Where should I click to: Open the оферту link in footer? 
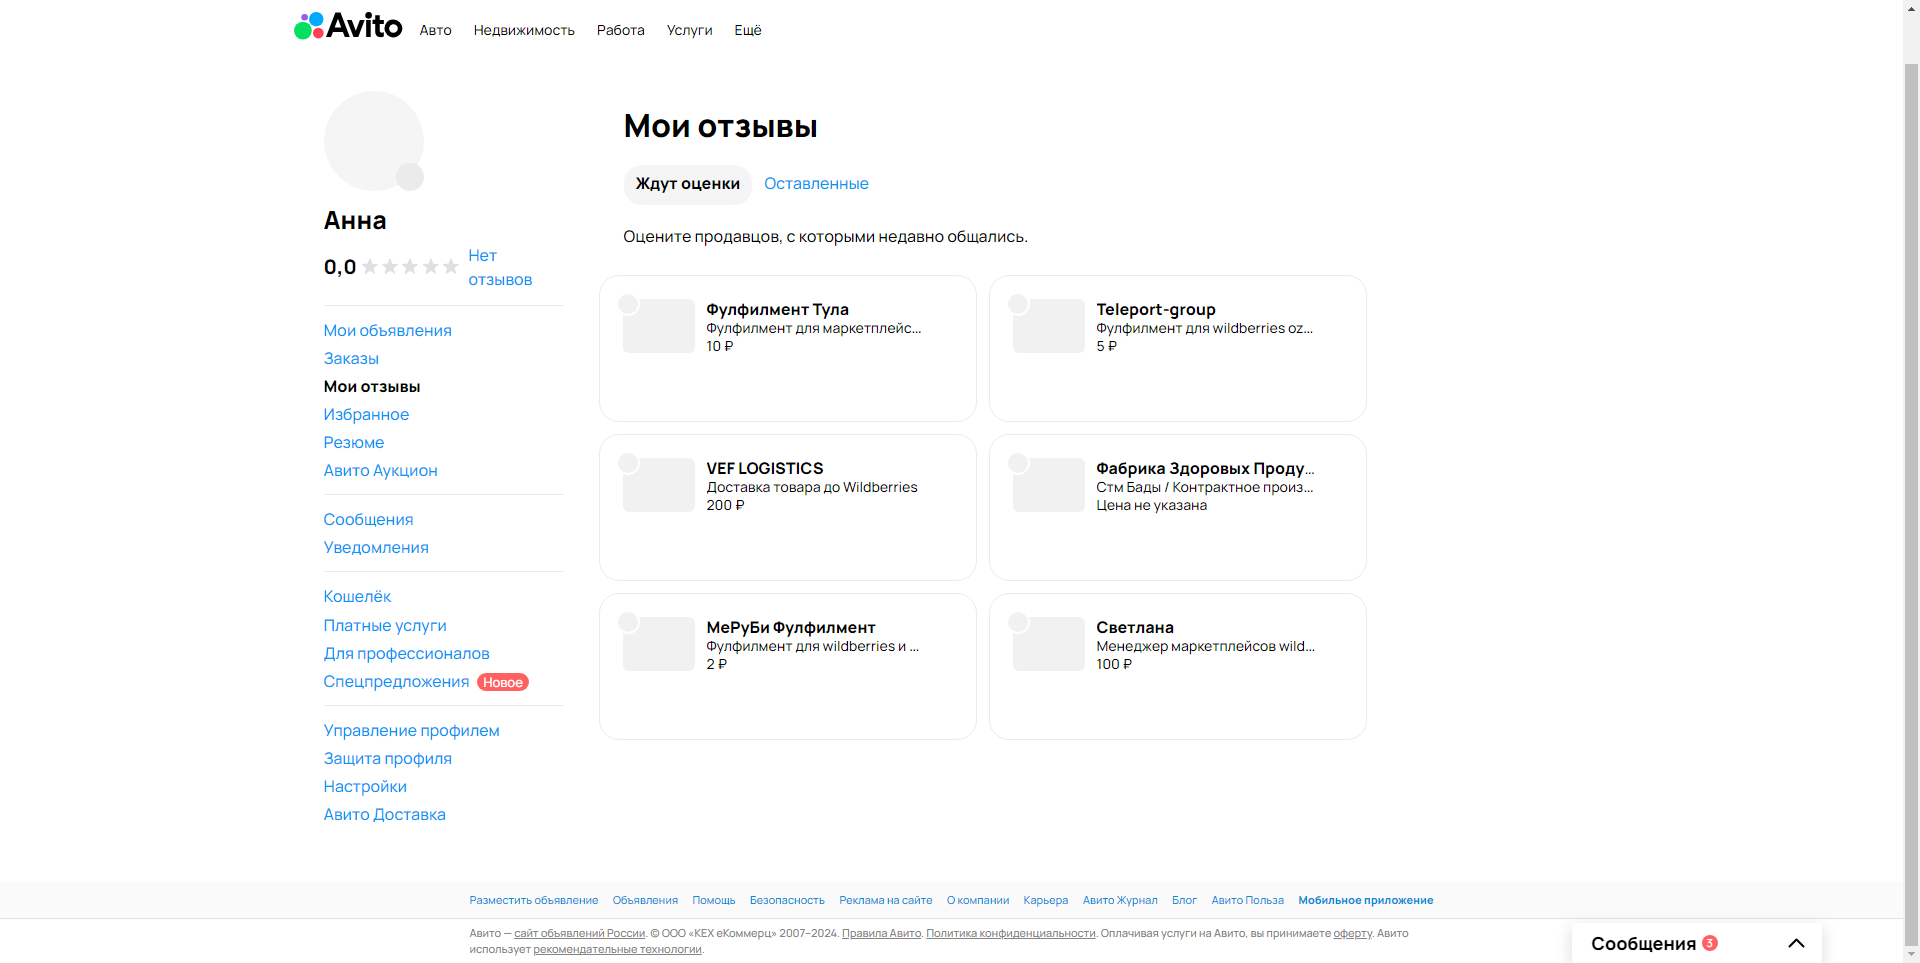point(1353,934)
